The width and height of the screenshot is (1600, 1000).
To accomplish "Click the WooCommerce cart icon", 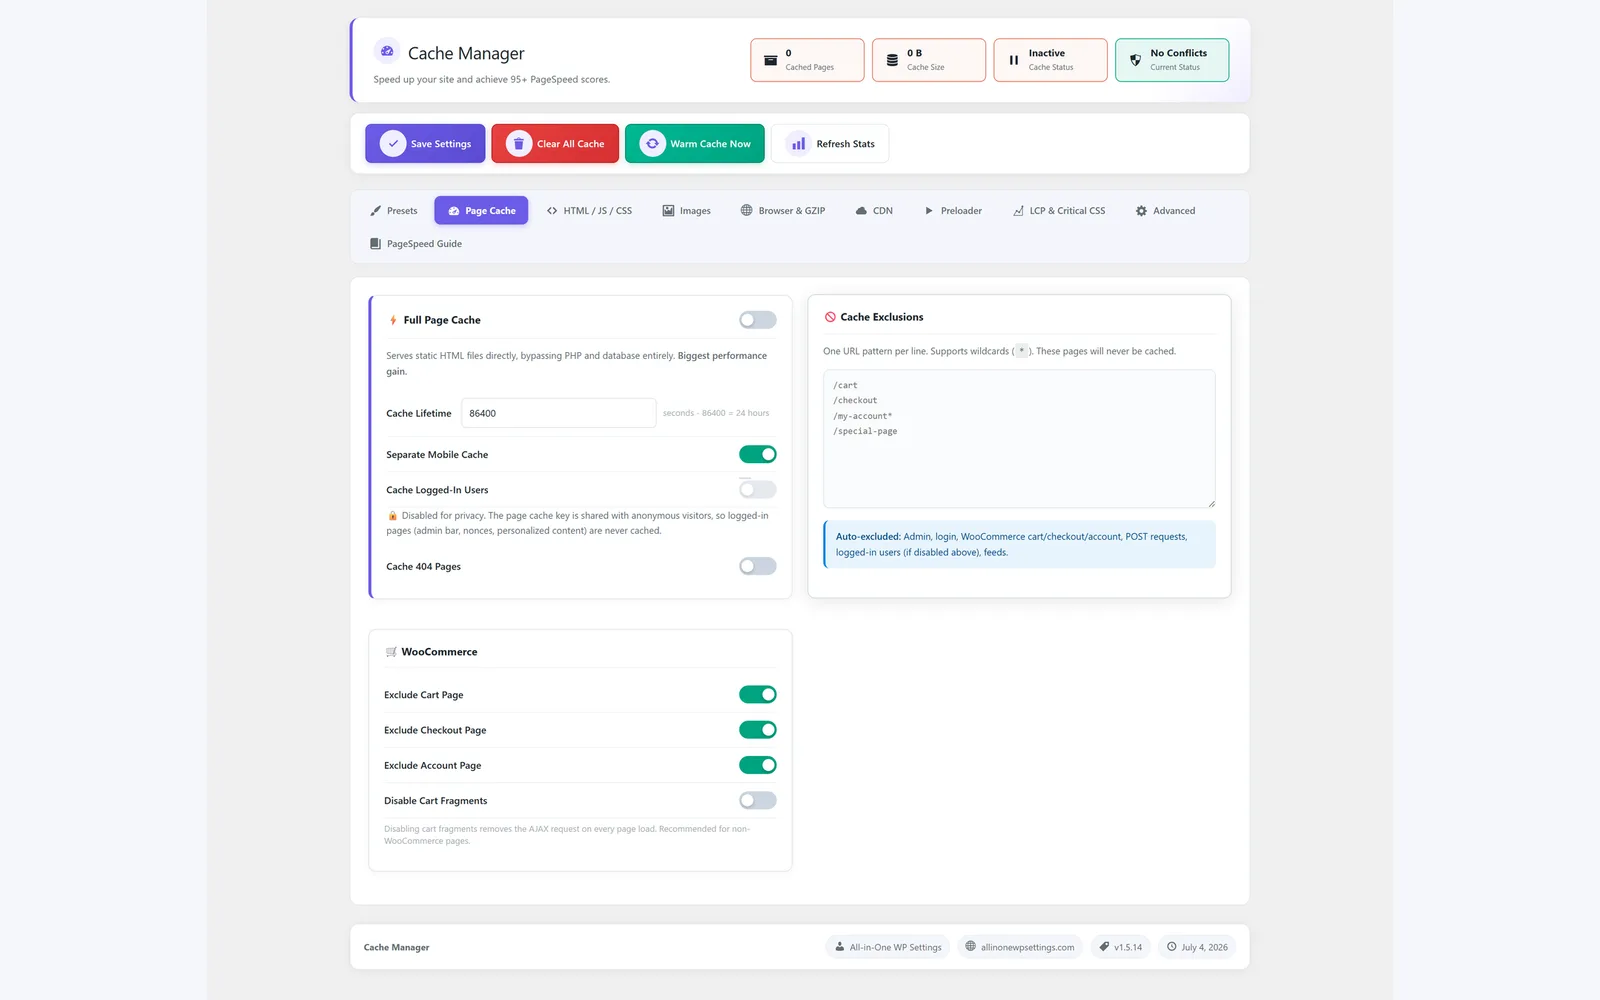I will pos(391,652).
